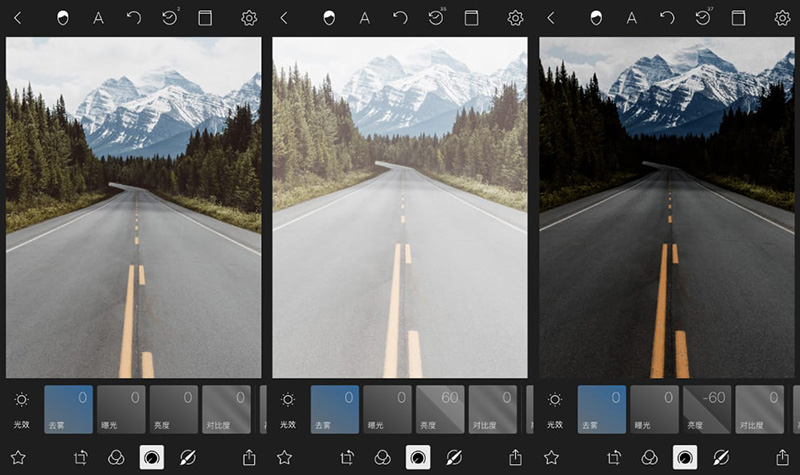Open history with badge 37
The width and height of the screenshot is (800, 475).
pos(703,18)
